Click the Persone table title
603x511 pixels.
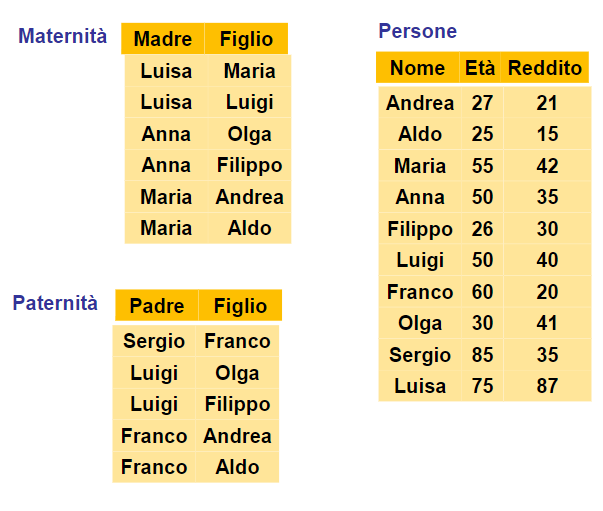click(417, 31)
